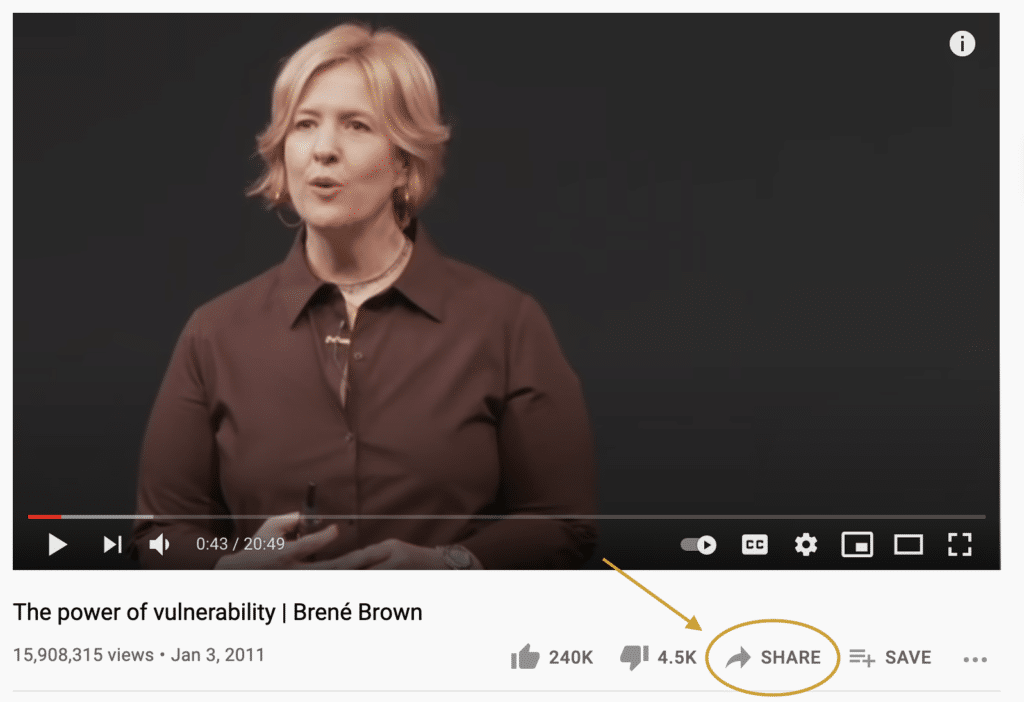The height and width of the screenshot is (702, 1024).
Task: Activate miniplayer mode icon
Action: click(x=857, y=544)
